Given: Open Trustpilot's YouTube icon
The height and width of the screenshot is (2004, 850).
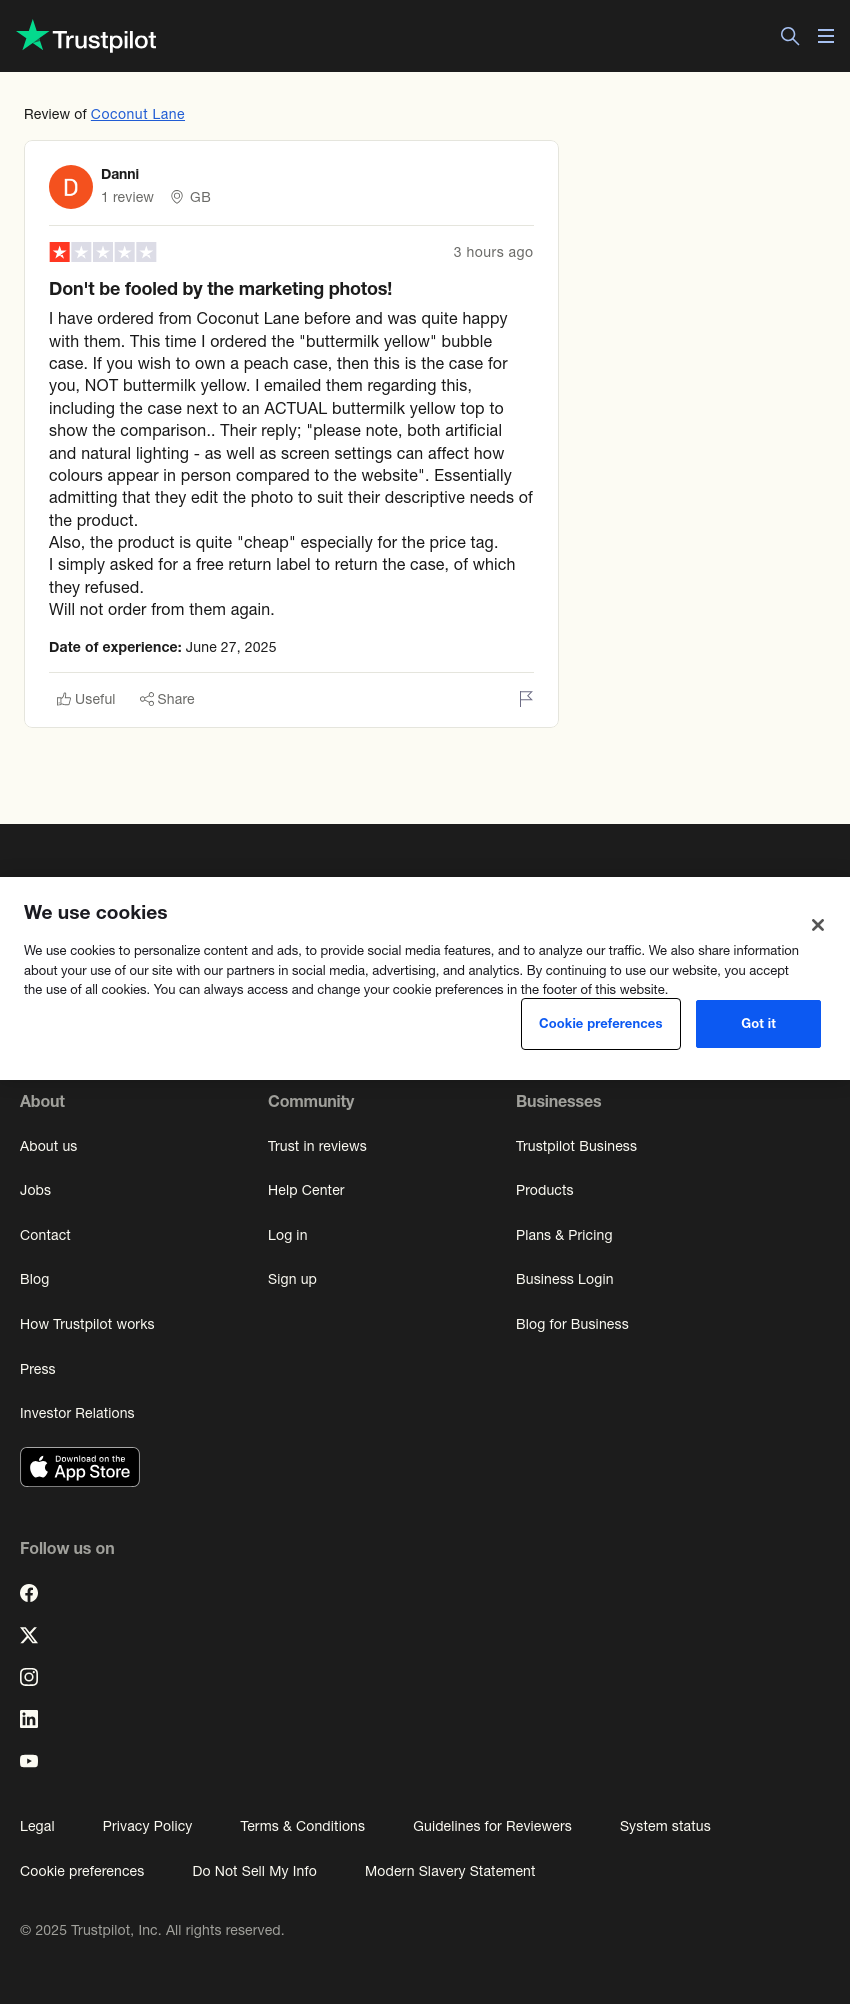Looking at the screenshot, I should click(29, 1761).
